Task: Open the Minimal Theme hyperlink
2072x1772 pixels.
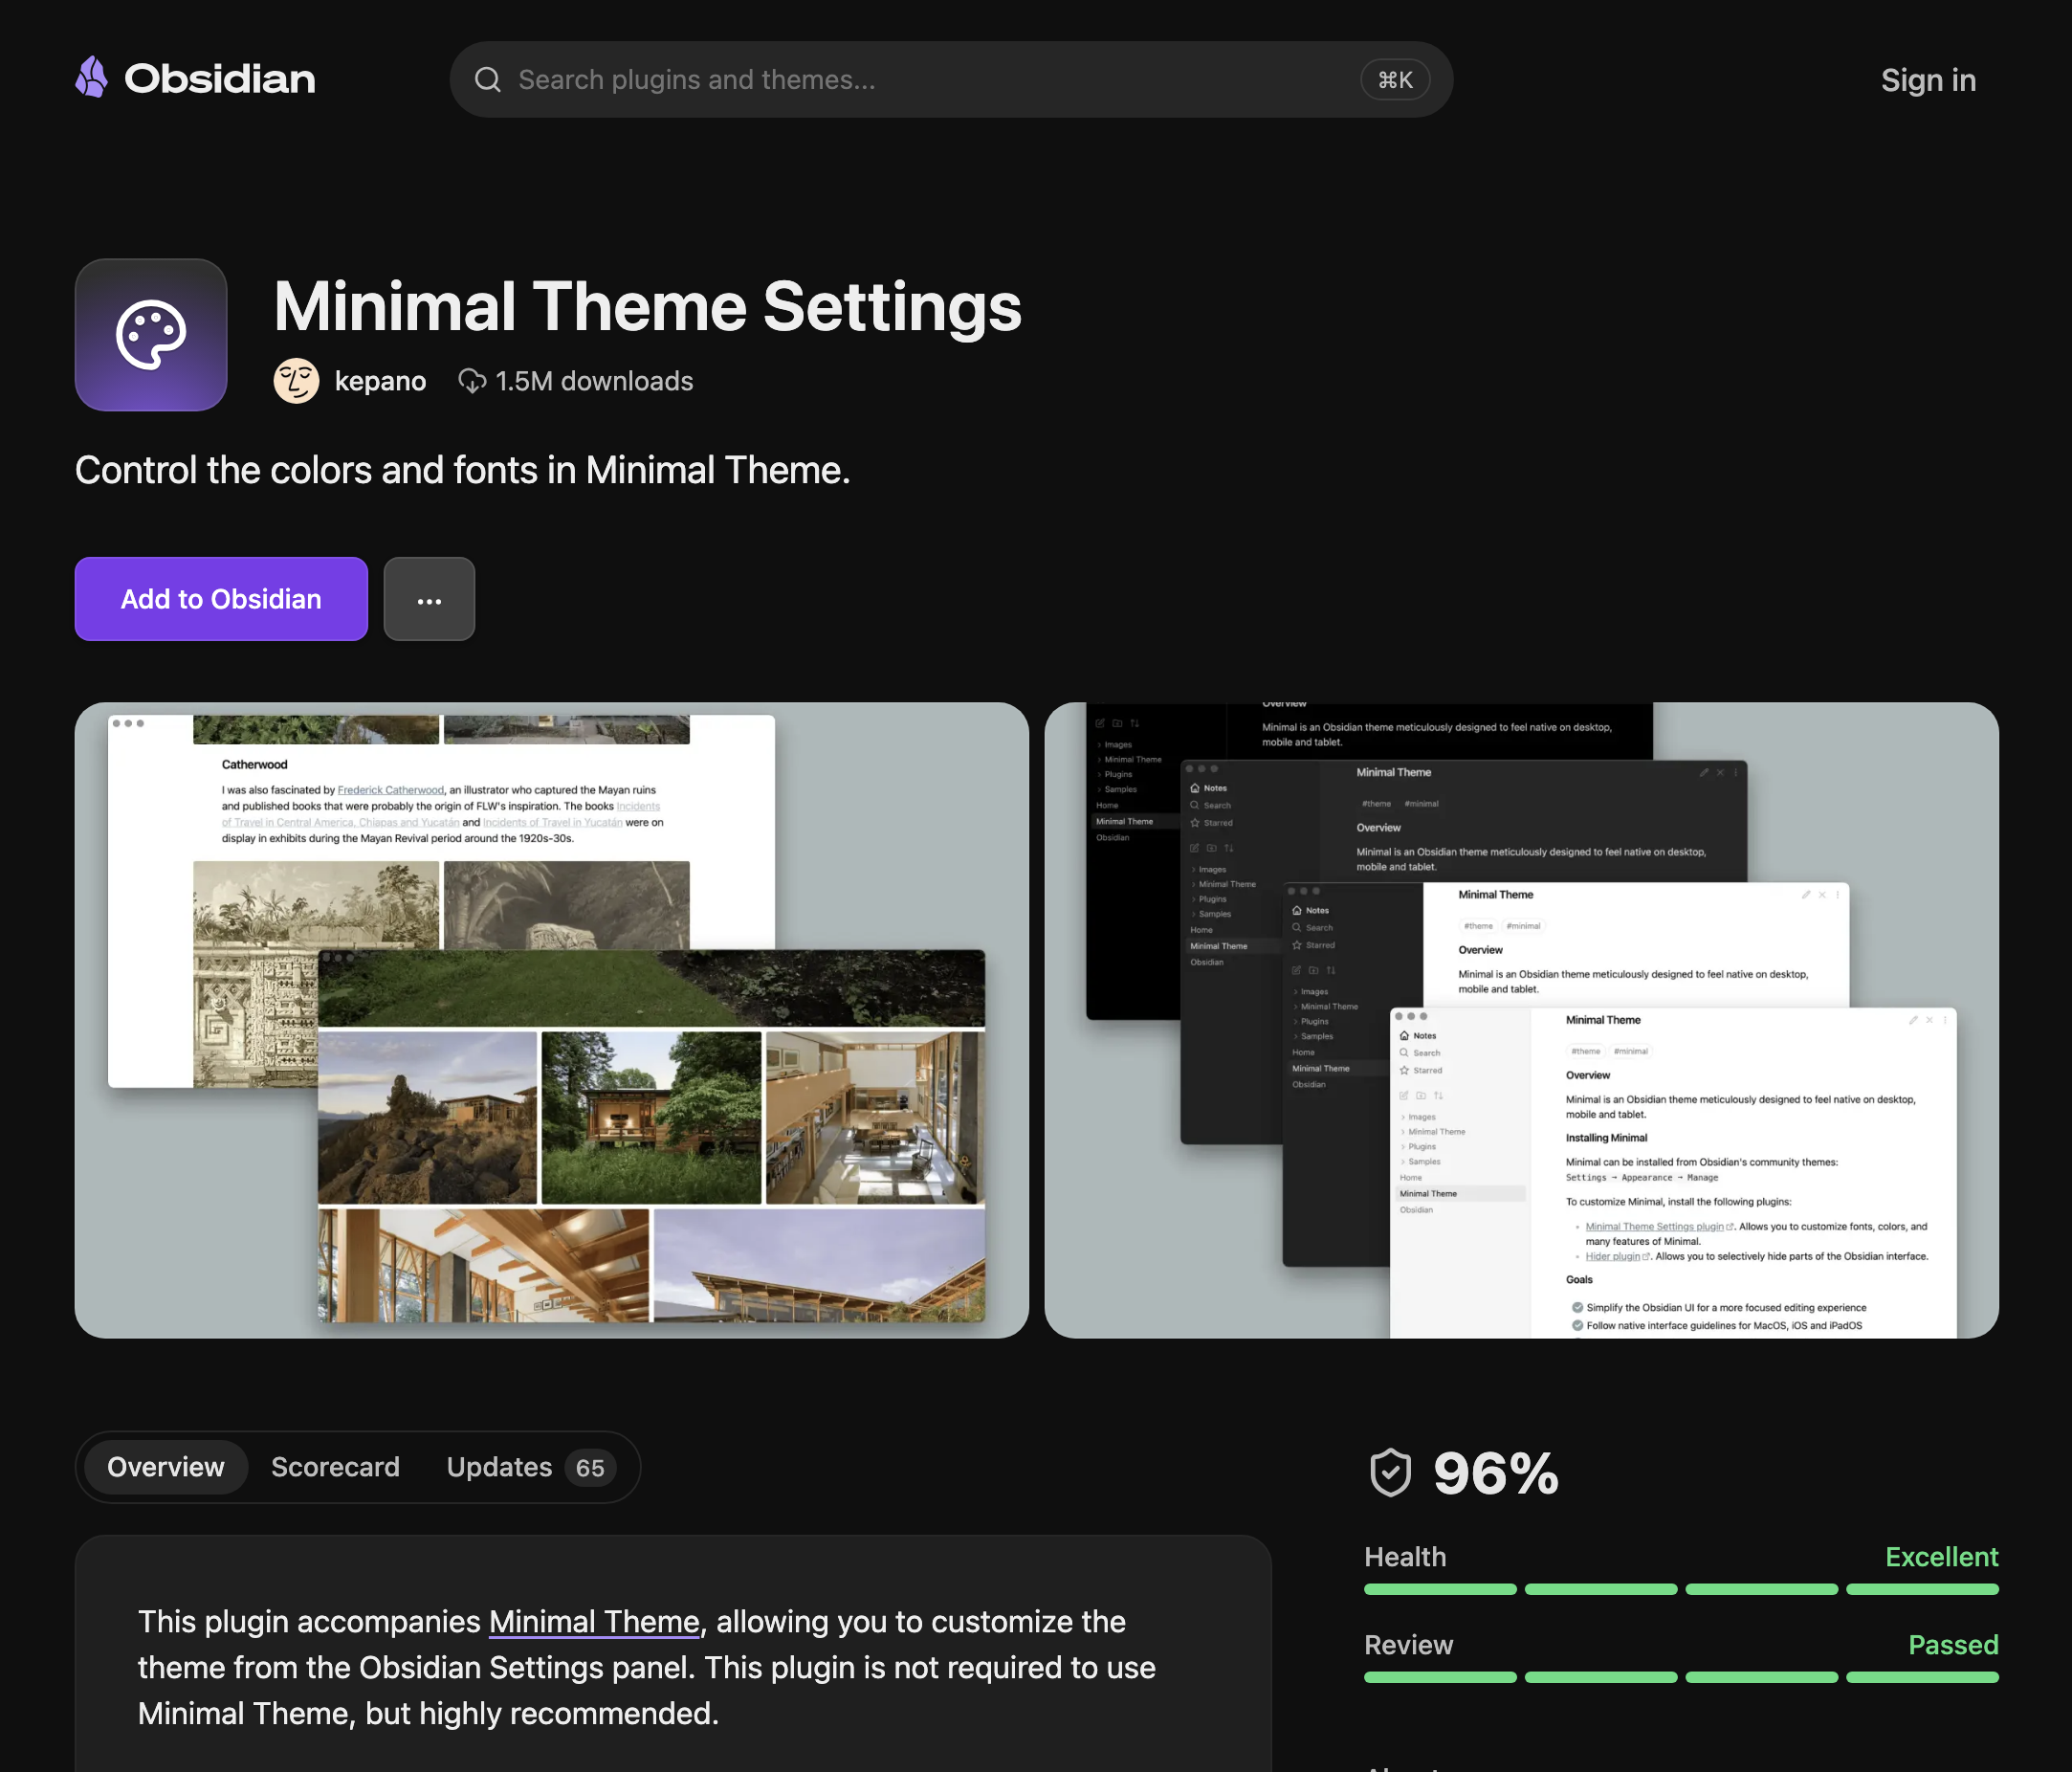Action: point(594,1622)
